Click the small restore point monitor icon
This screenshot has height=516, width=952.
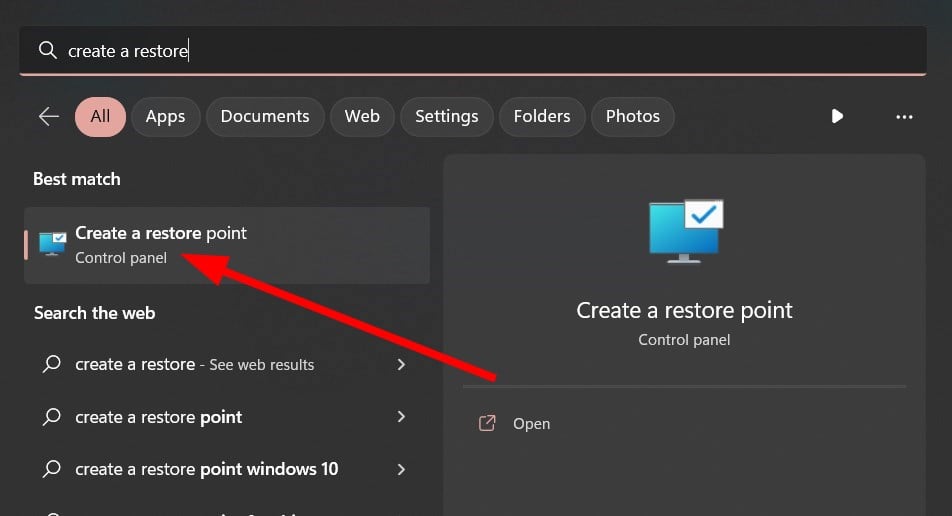(53, 244)
